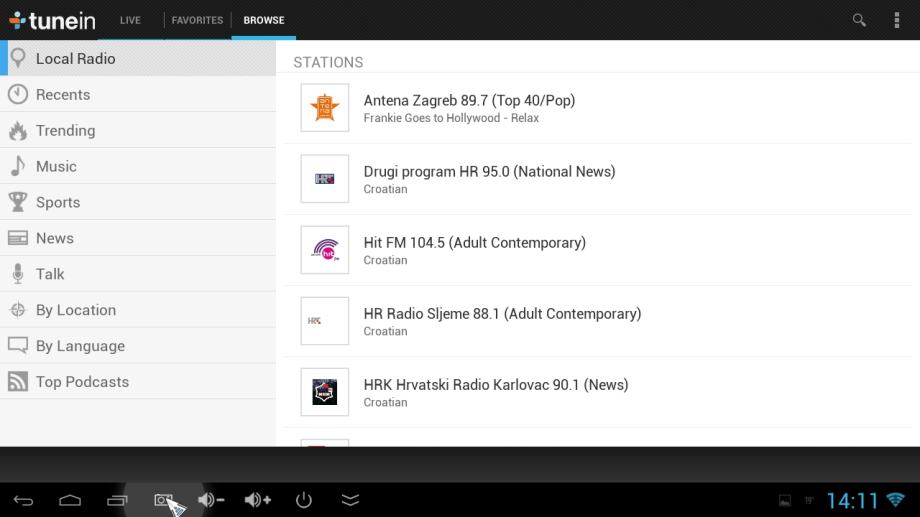This screenshot has height=517, width=920.
Task: Click the Drugi program HR station logo
Action: coord(324,178)
